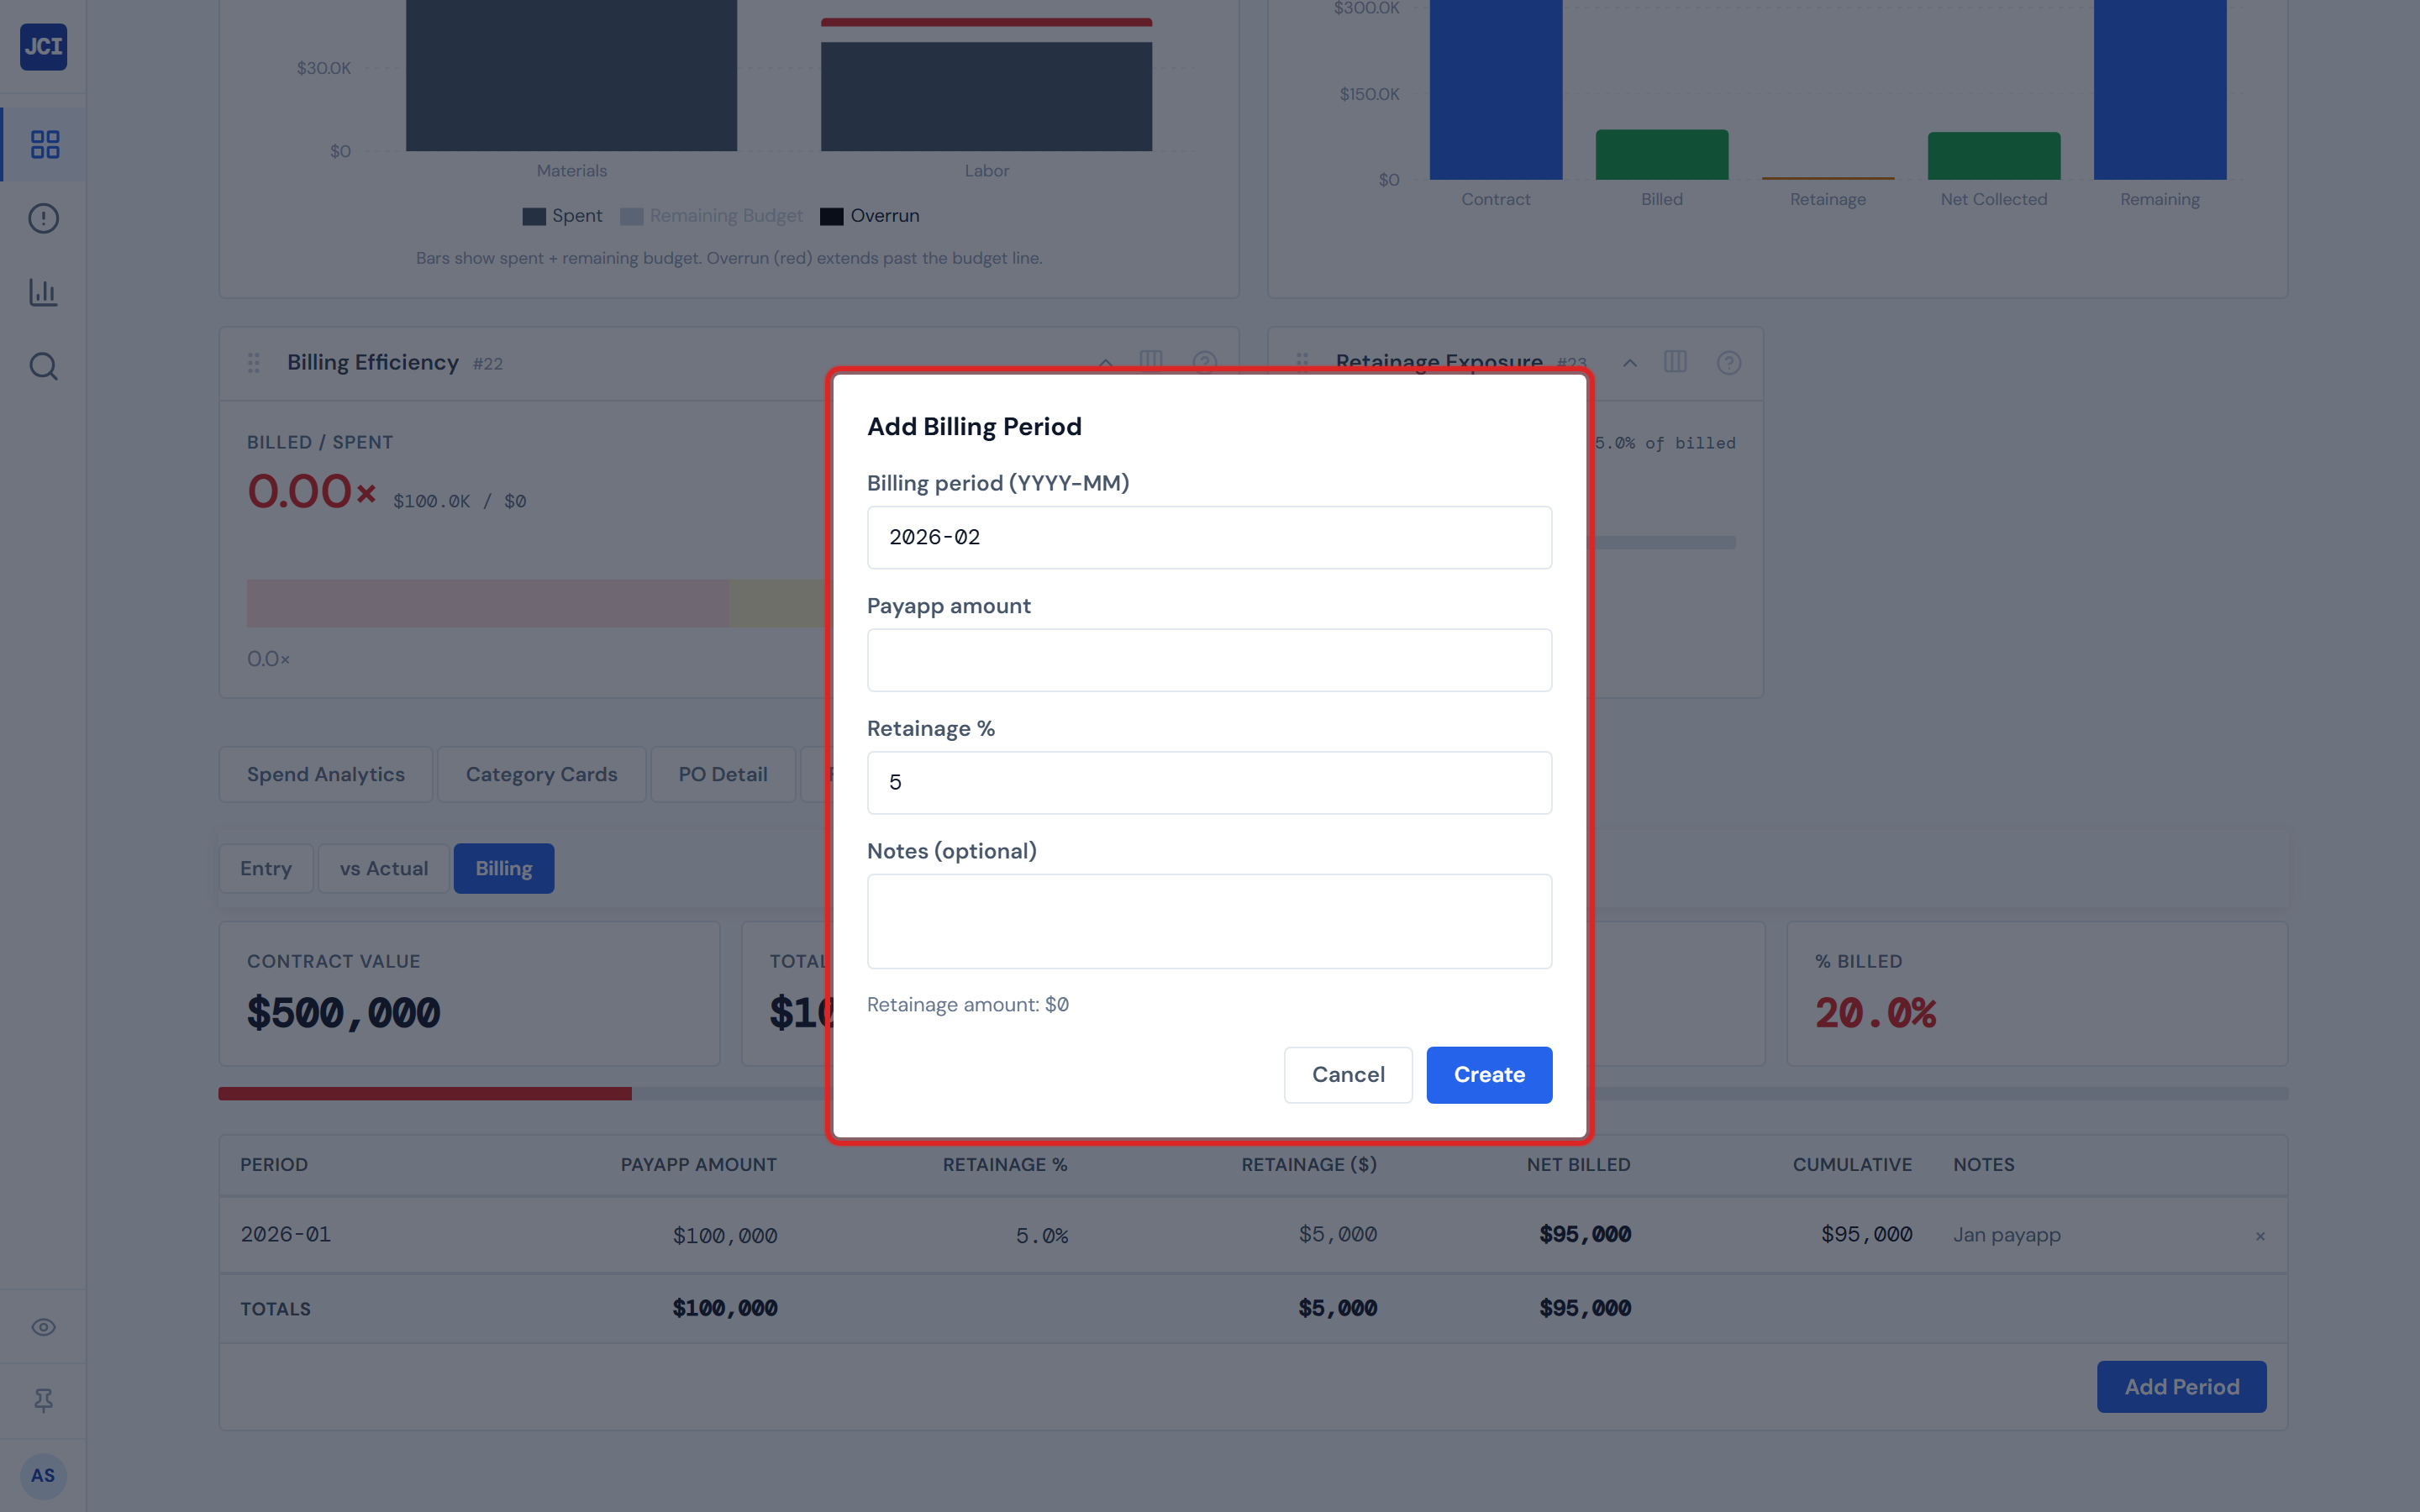The width and height of the screenshot is (2420, 1512).
Task: Cancel the Add Billing Period dialog
Action: click(1348, 1074)
